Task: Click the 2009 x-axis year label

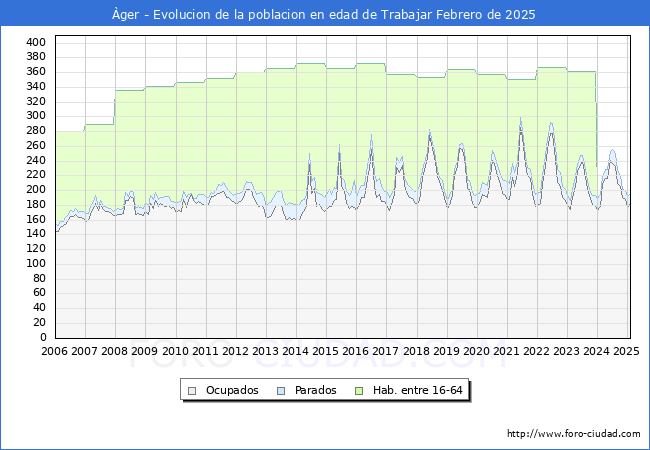Action: click(x=145, y=351)
